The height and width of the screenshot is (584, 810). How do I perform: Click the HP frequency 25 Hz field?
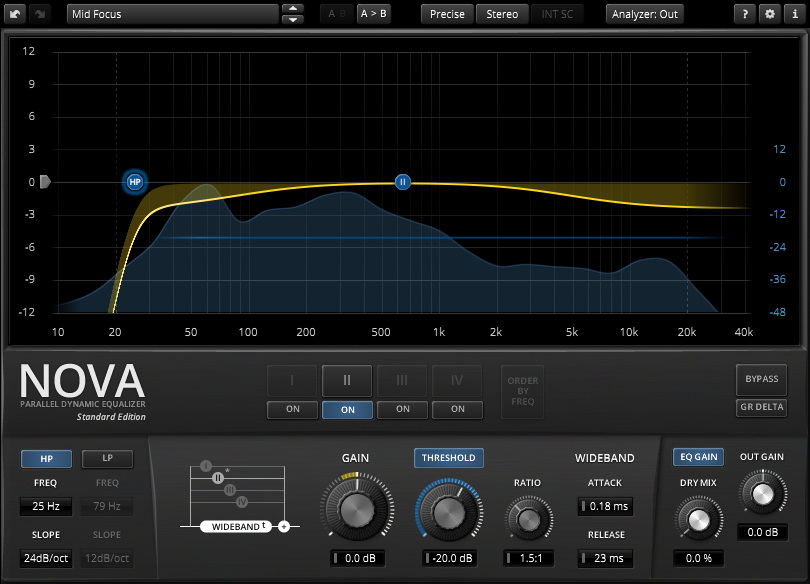(x=46, y=506)
